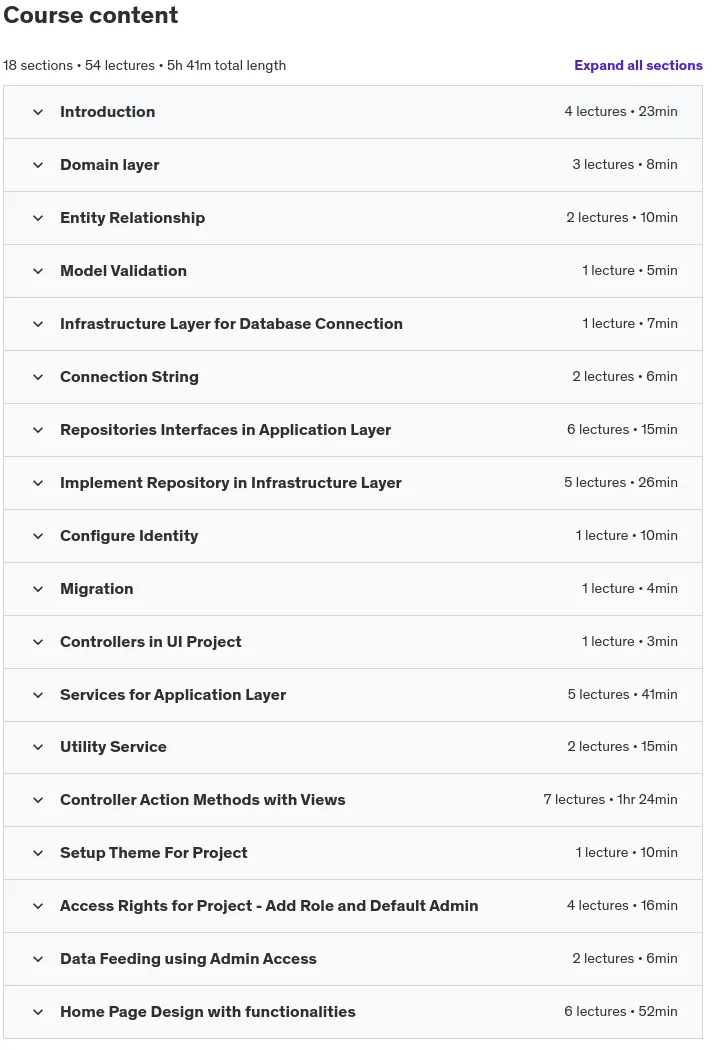The image size is (712, 1050).
Task: Expand the Configure Identity section
Action: tap(353, 536)
